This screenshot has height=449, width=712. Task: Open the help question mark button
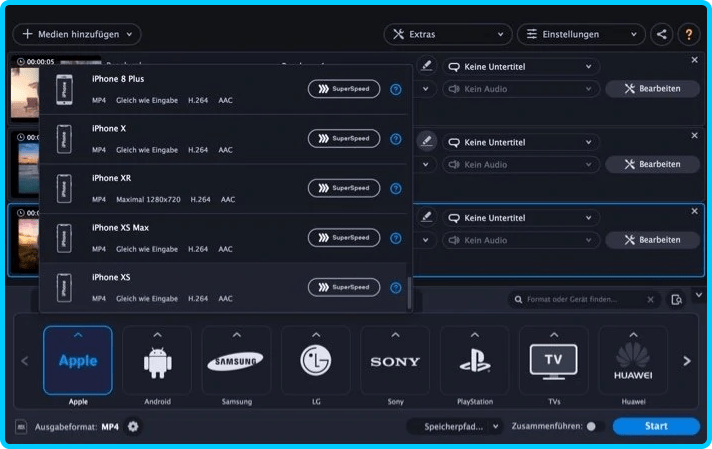click(x=688, y=34)
